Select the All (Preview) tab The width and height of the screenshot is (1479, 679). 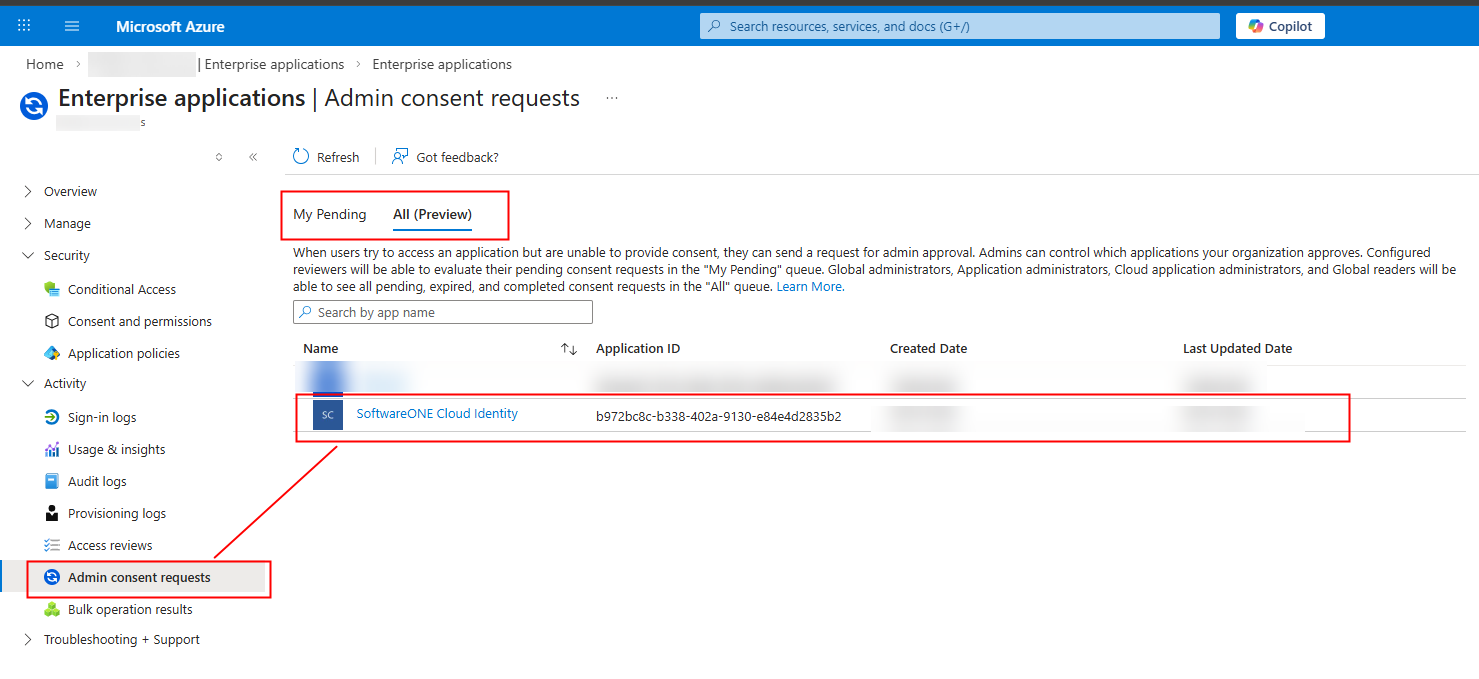tap(432, 214)
